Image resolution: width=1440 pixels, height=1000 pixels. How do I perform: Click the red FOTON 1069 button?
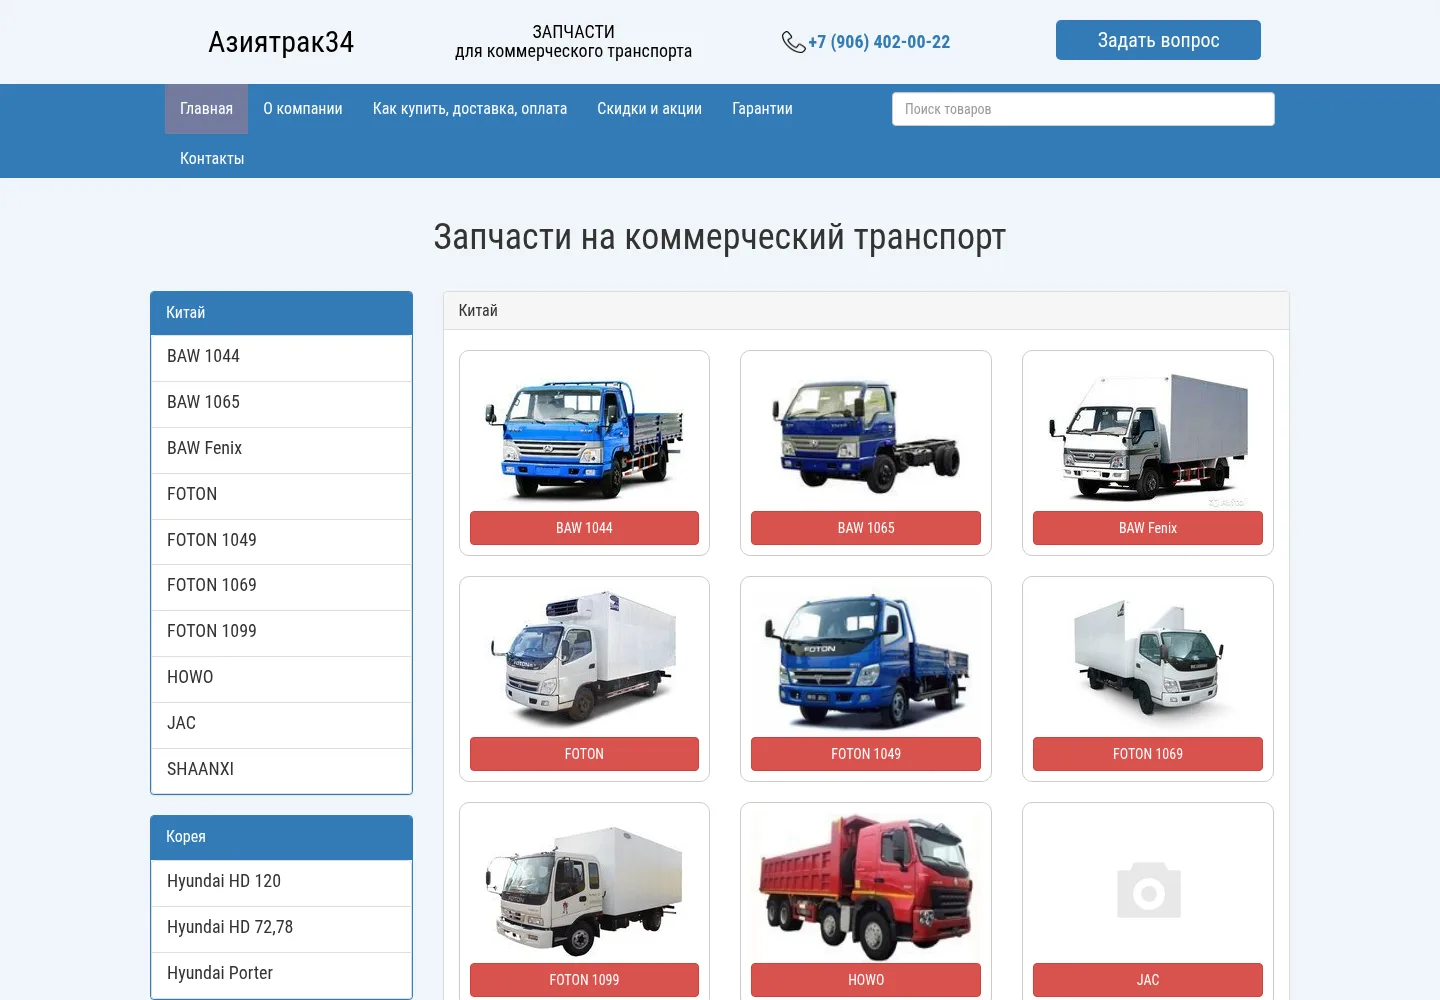point(1148,754)
